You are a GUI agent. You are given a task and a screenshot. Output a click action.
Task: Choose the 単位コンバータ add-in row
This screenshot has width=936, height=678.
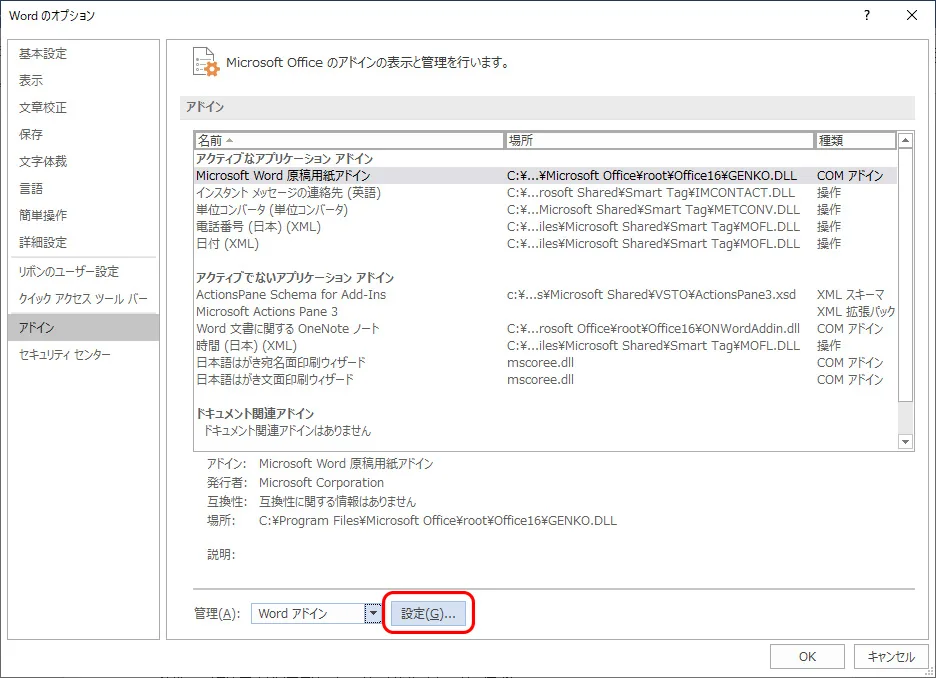click(272, 210)
